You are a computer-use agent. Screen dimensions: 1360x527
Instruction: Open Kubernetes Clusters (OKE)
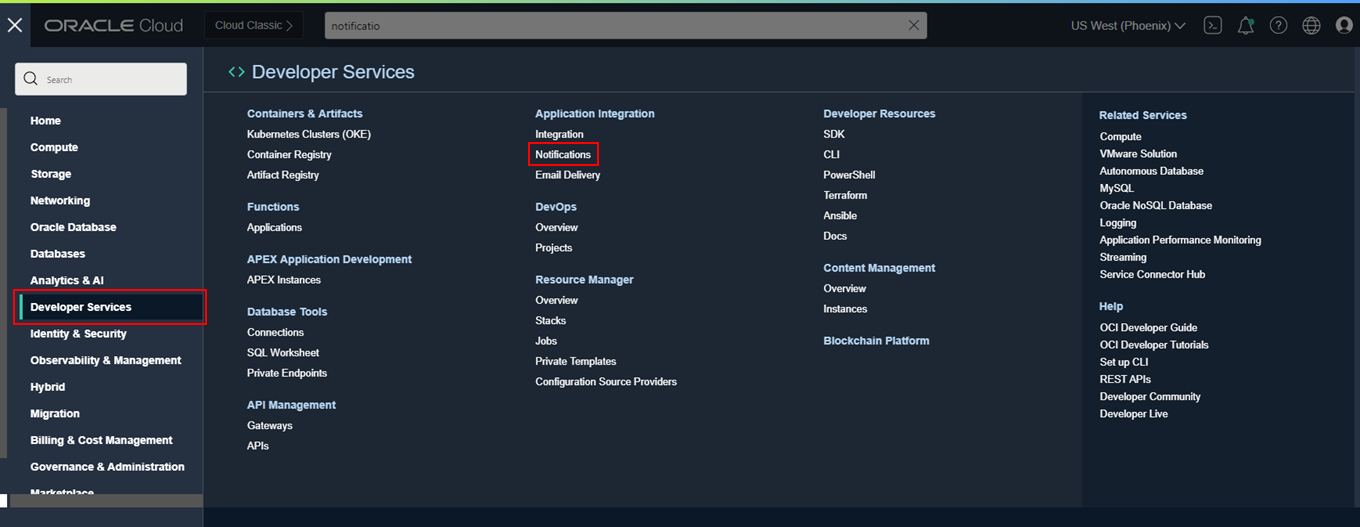click(x=309, y=134)
